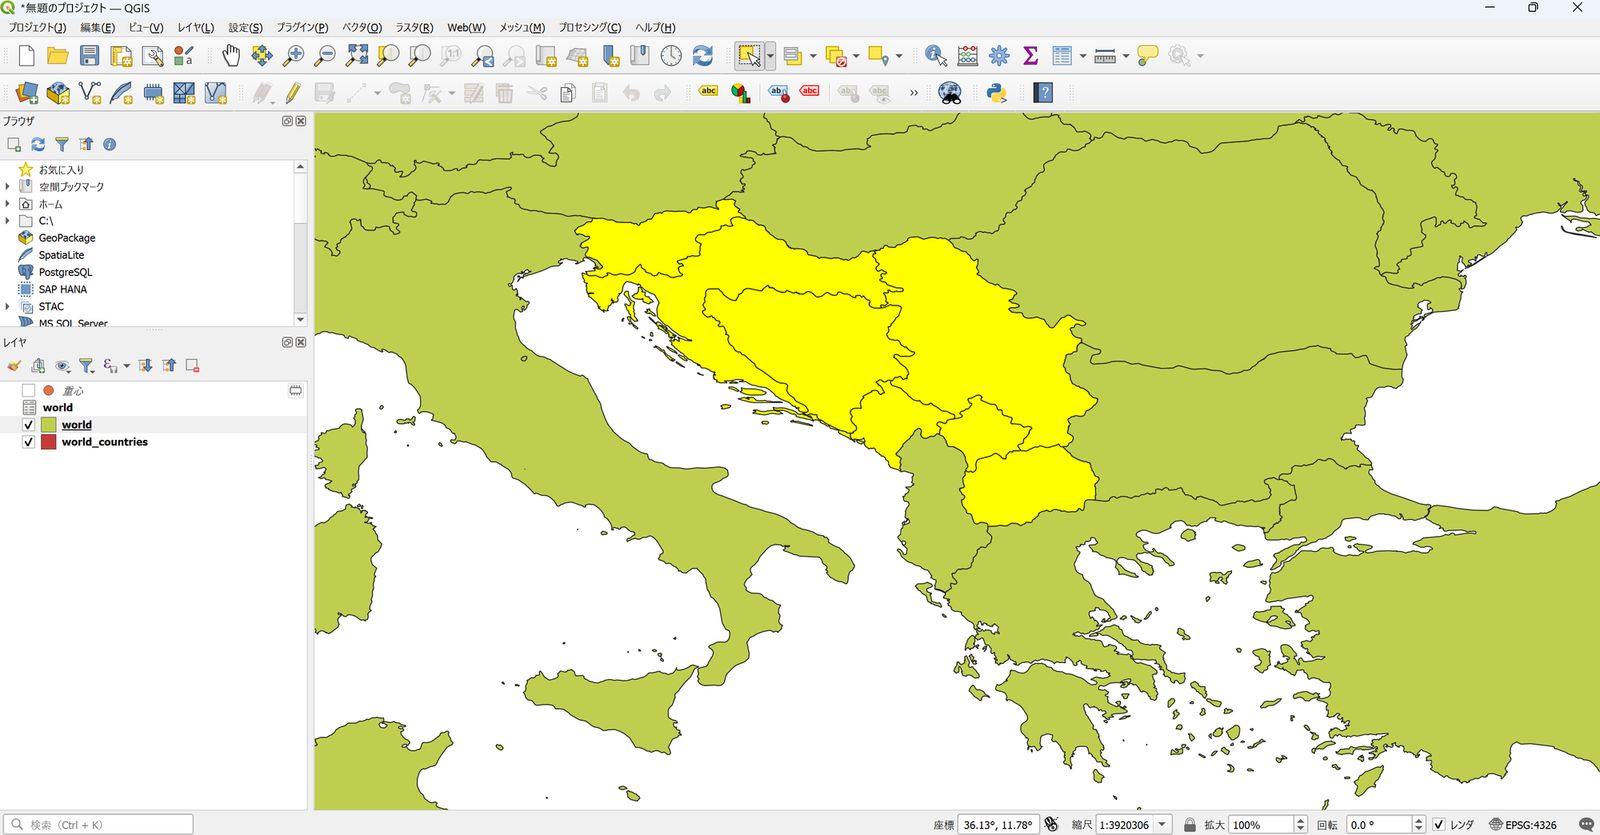Expand the ホーム browser item
The image size is (1600, 835).
8,204
